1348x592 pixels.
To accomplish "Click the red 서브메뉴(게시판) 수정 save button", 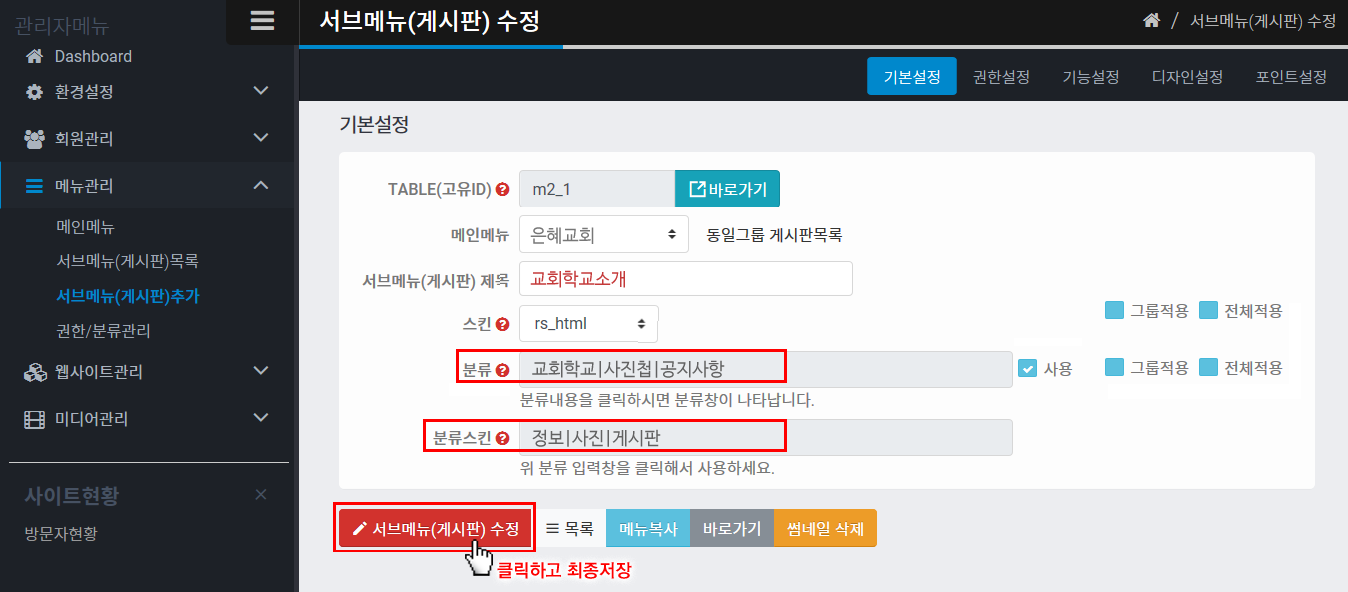I will 435,529.
